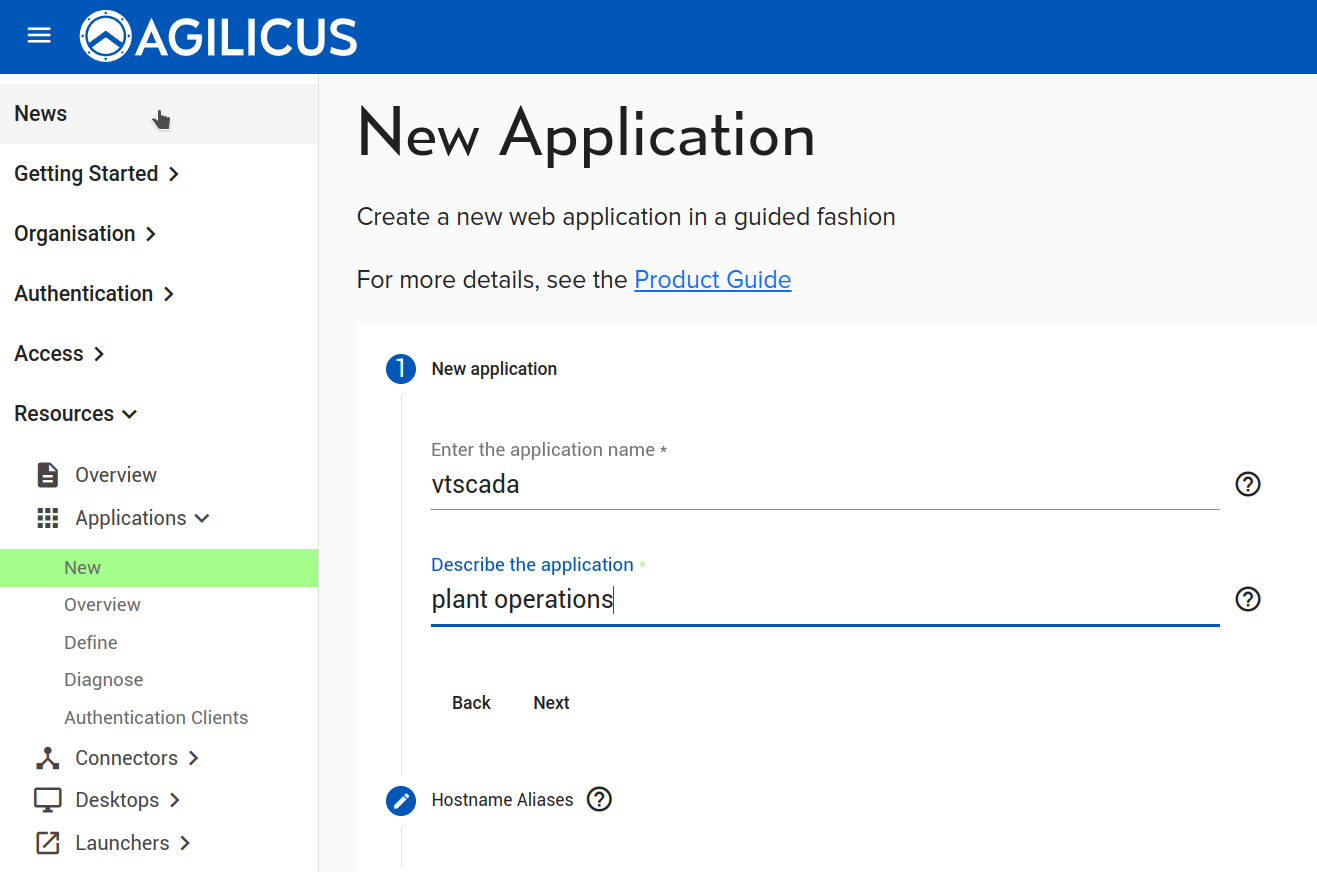Image resolution: width=1317 pixels, height=872 pixels.
Task: Expand the Getting Started section
Action: click(96, 174)
